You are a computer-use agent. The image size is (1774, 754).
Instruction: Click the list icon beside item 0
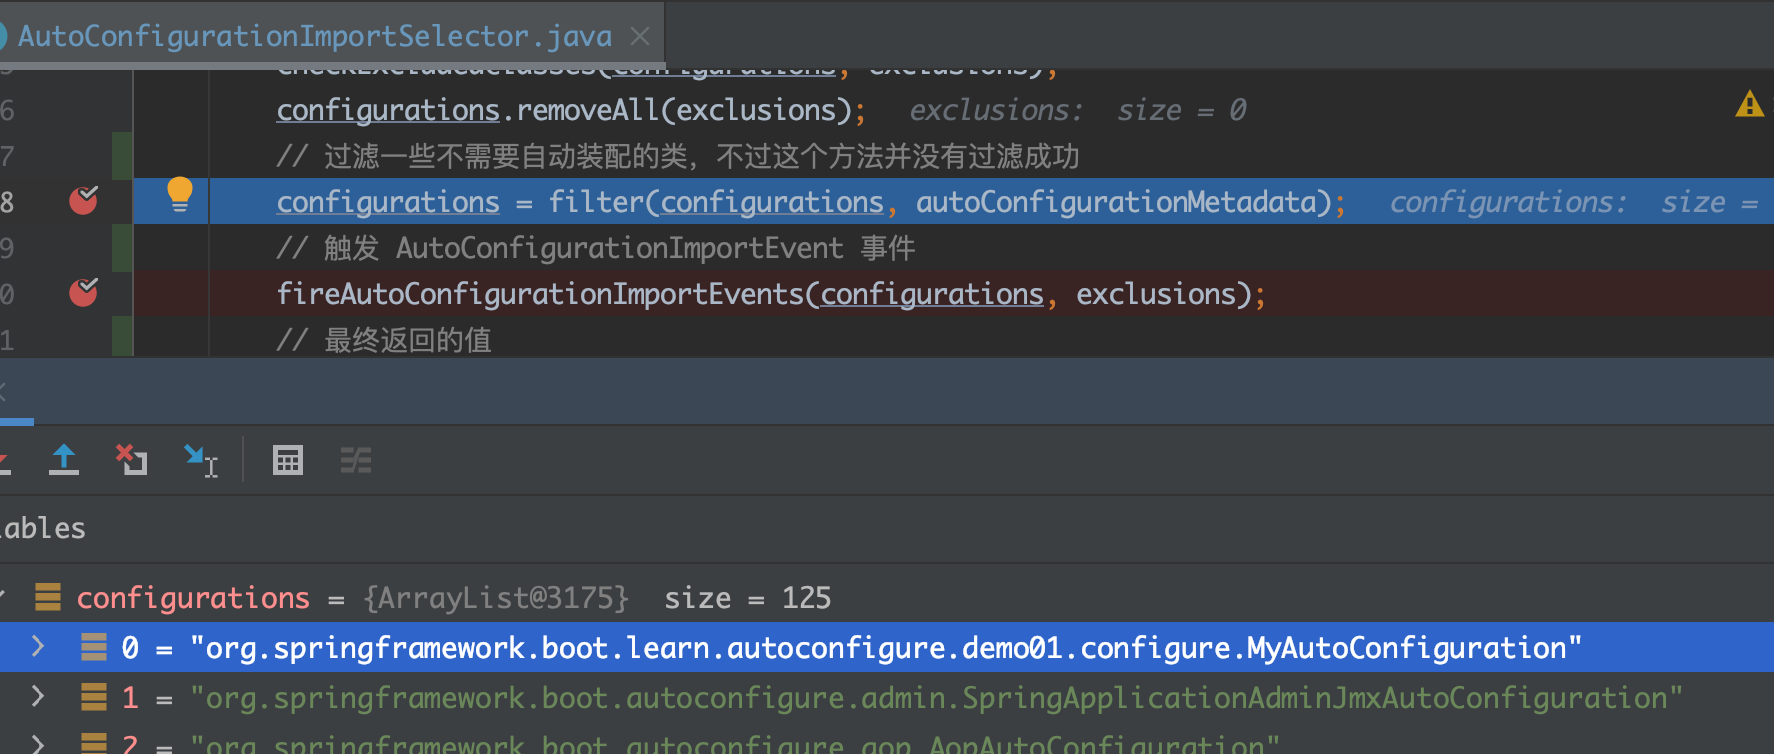click(94, 647)
